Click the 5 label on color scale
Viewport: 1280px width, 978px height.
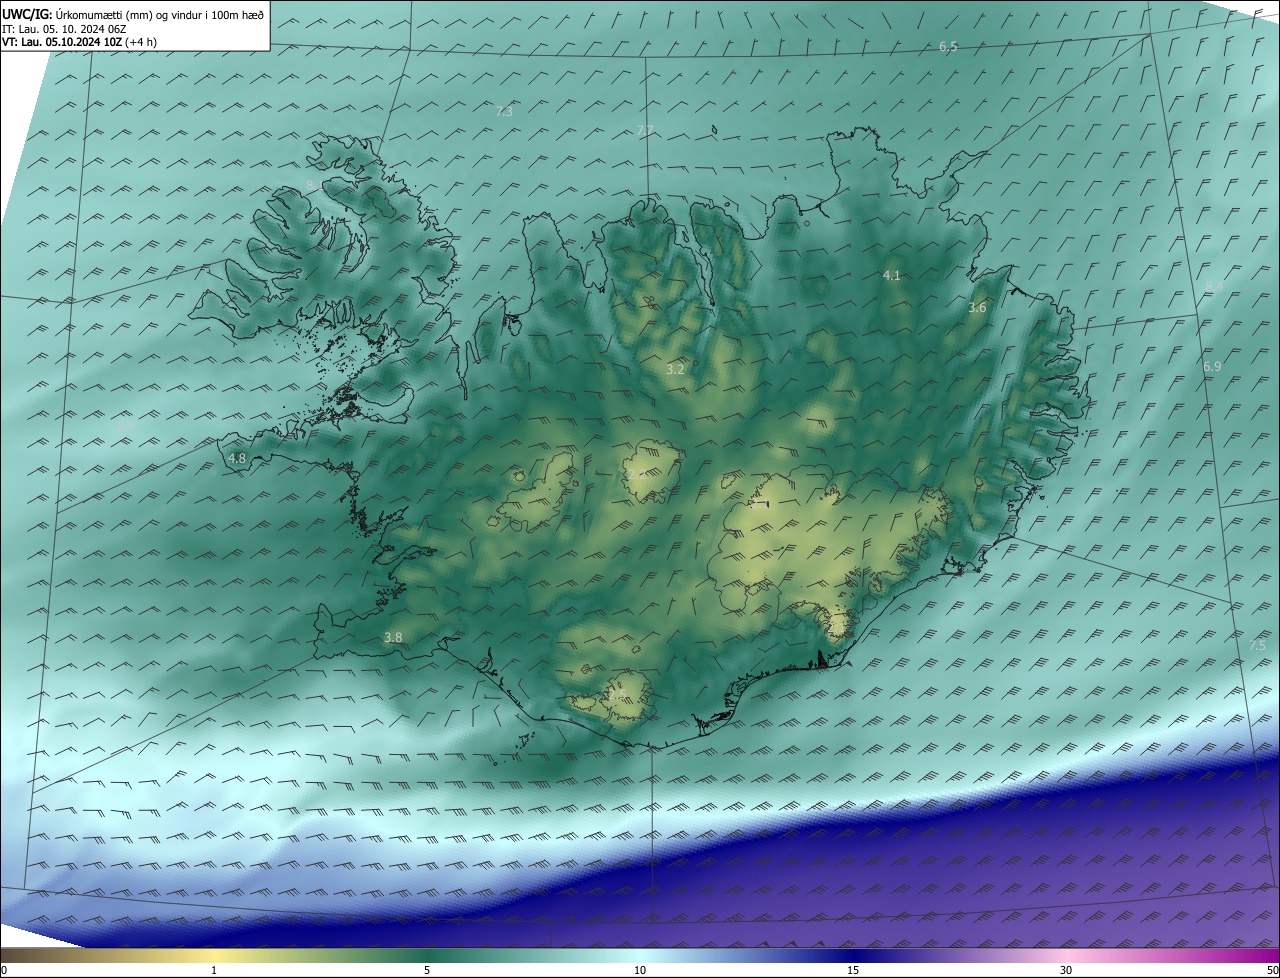(427, 971)
